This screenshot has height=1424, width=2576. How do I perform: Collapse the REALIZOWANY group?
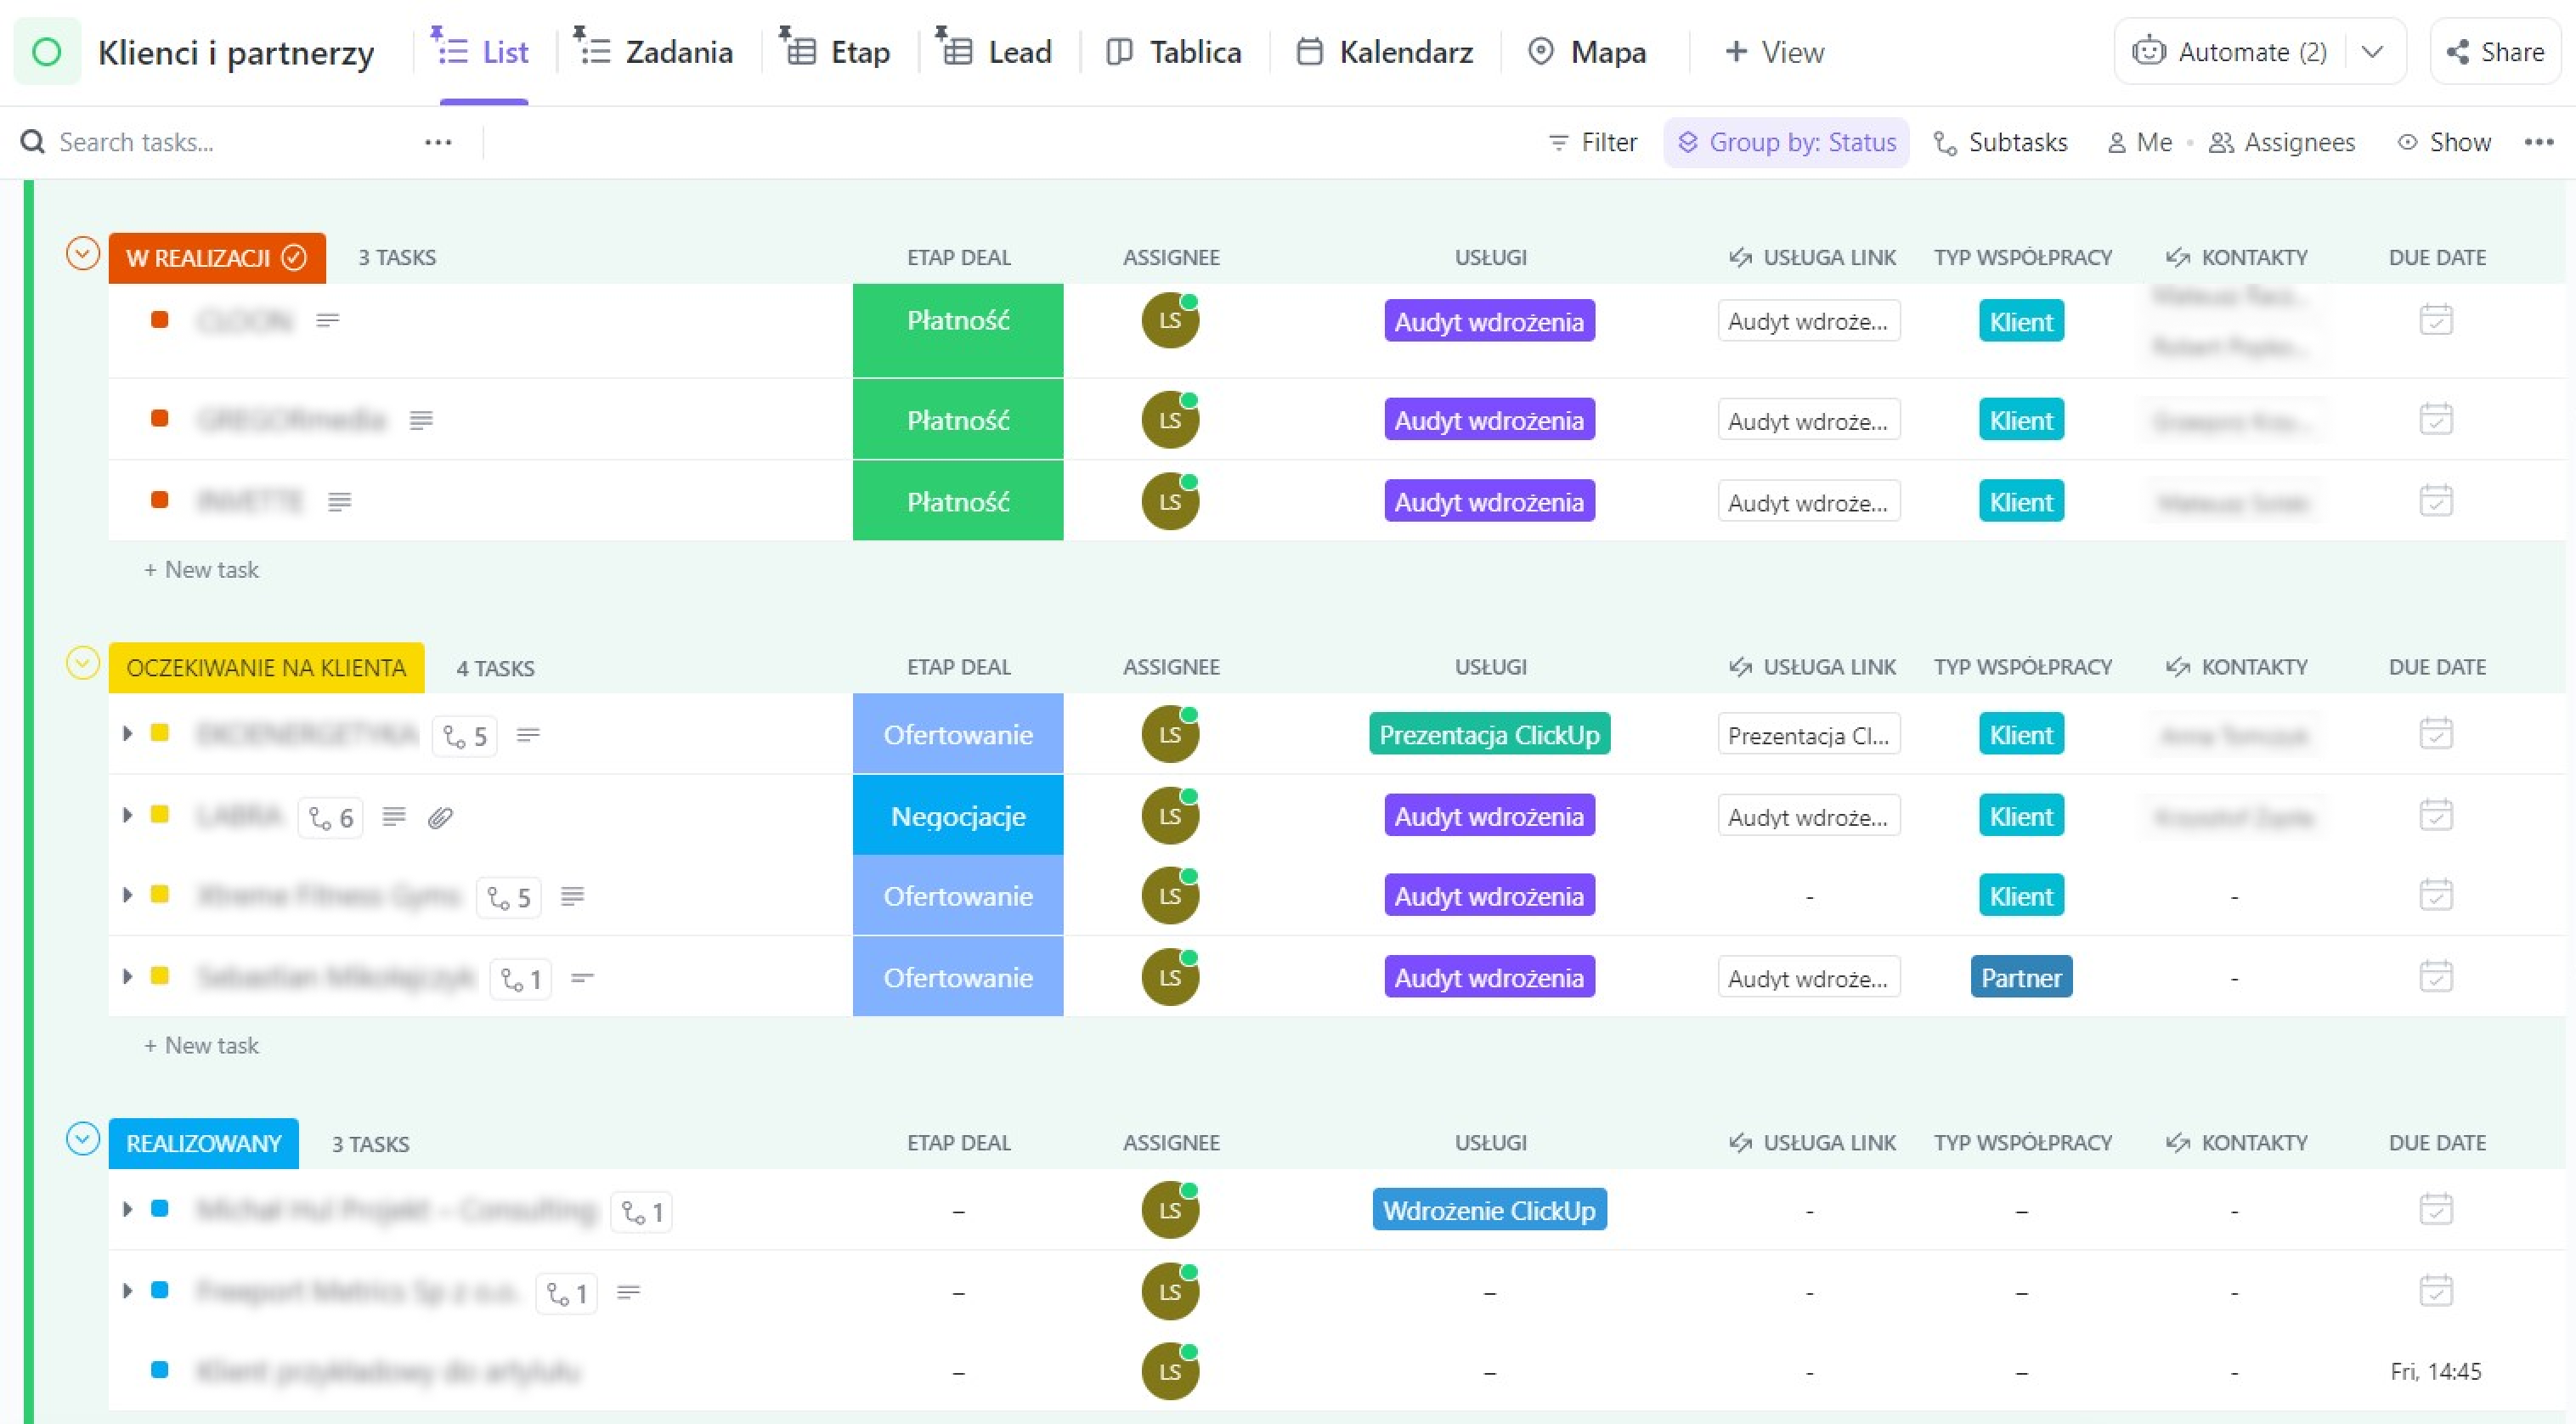point(83,1139)
